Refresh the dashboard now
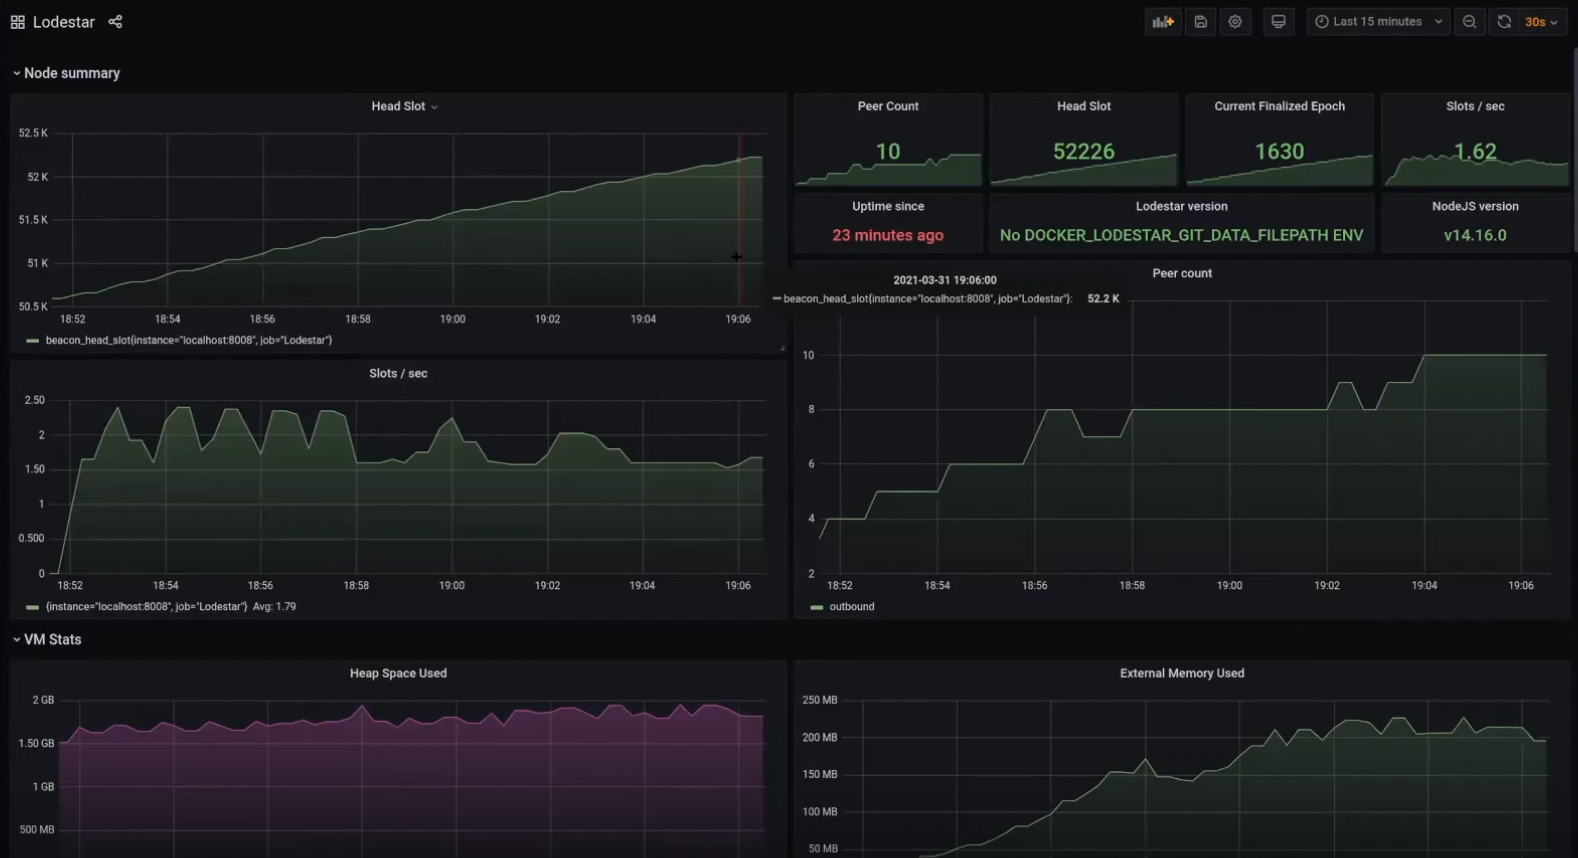 point(1504,22)
